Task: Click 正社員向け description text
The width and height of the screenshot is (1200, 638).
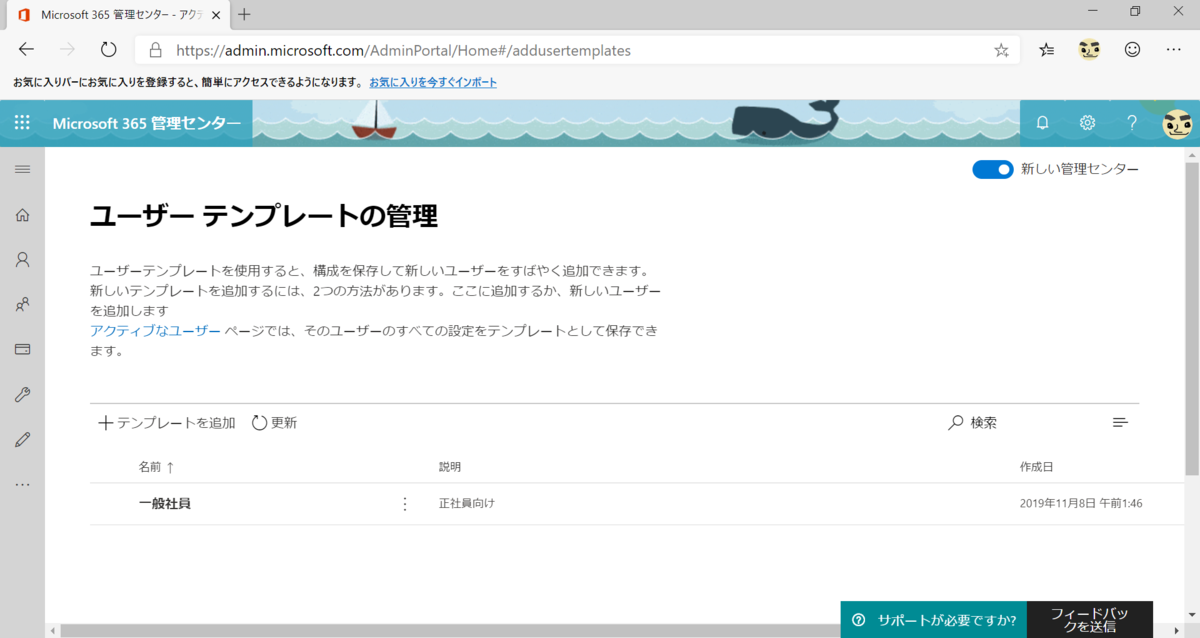Action: 467,504
